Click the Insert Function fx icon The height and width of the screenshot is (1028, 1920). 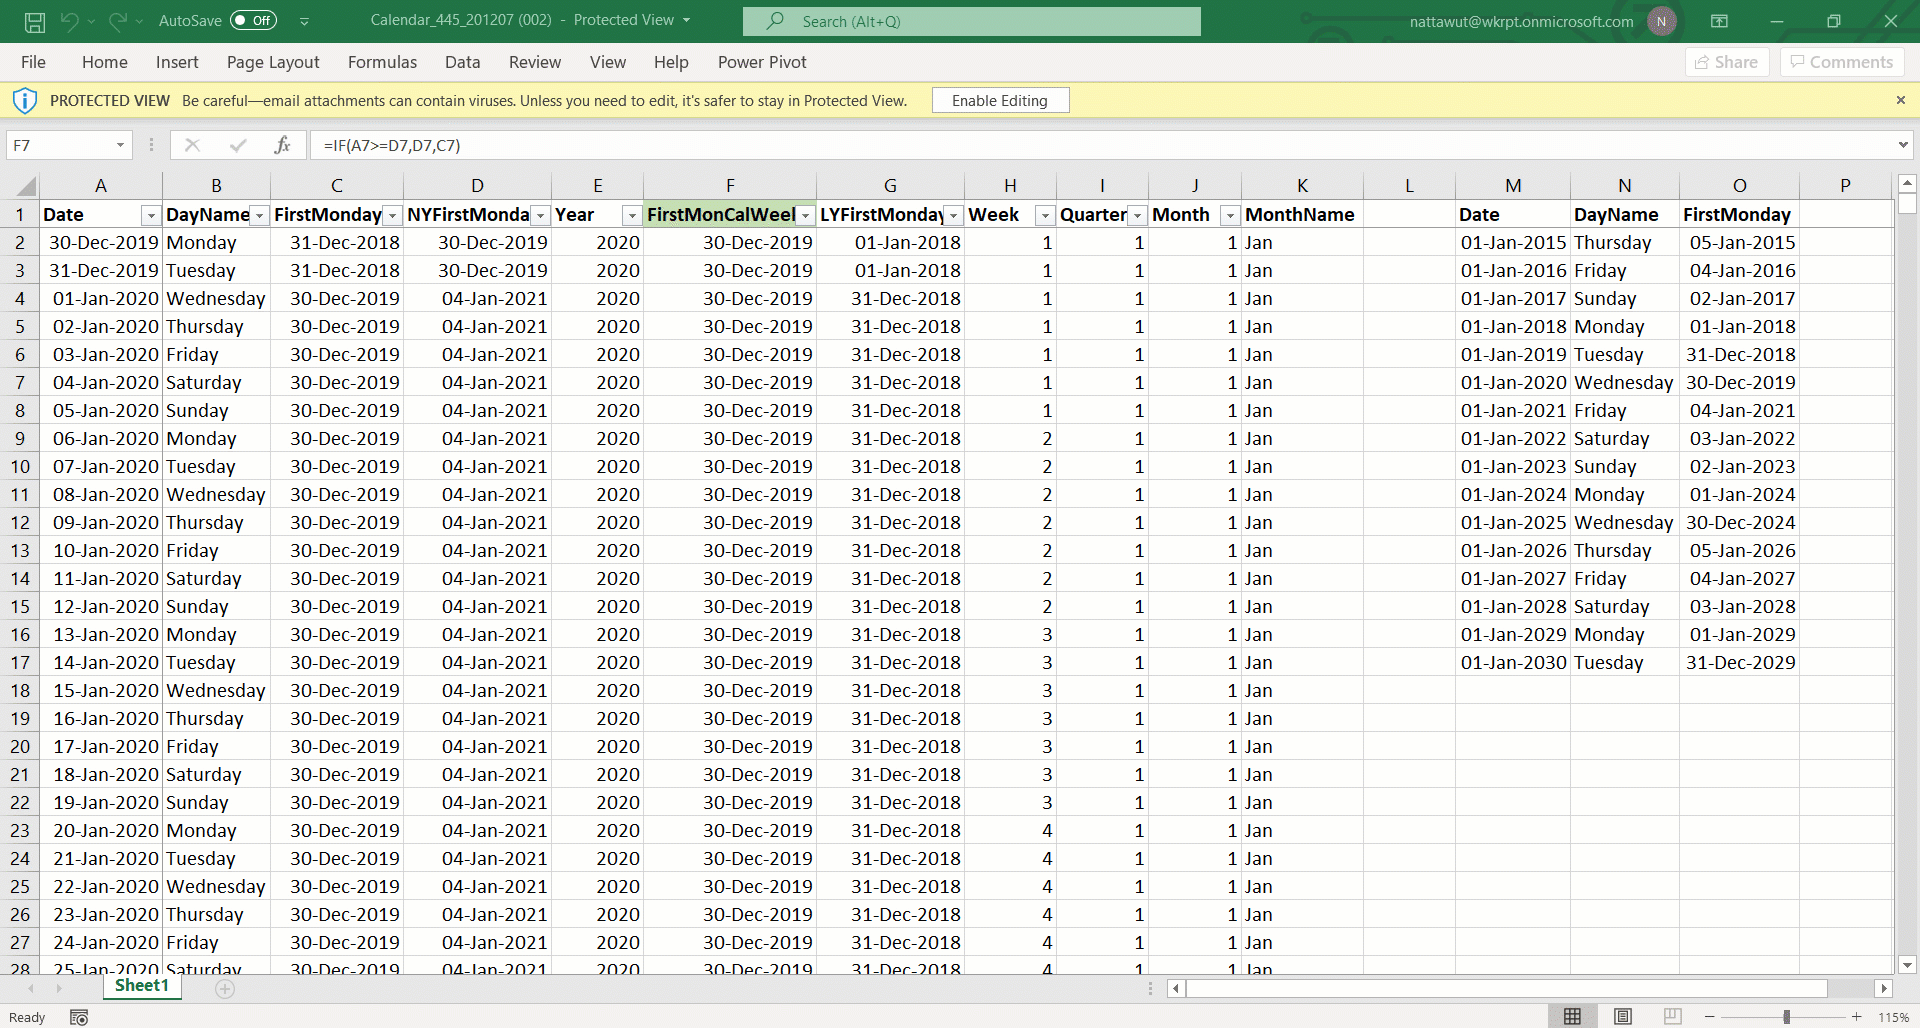[x=282, y=145]
